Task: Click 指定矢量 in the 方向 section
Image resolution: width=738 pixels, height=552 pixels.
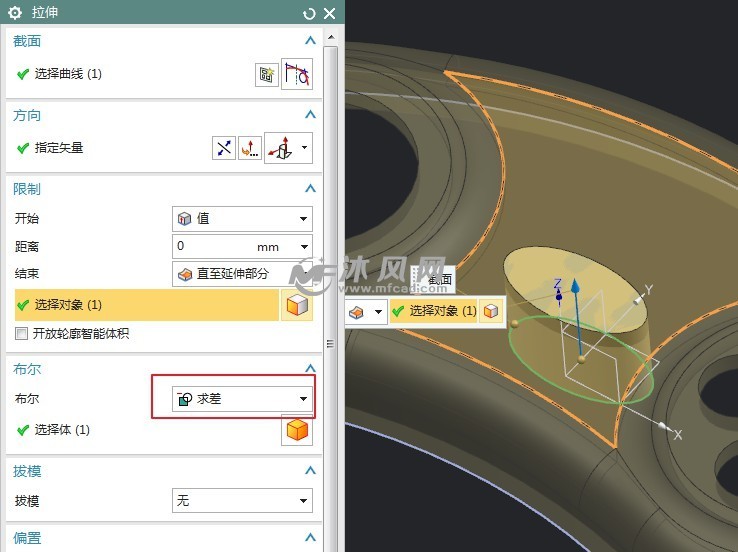Action: [59, 148]
